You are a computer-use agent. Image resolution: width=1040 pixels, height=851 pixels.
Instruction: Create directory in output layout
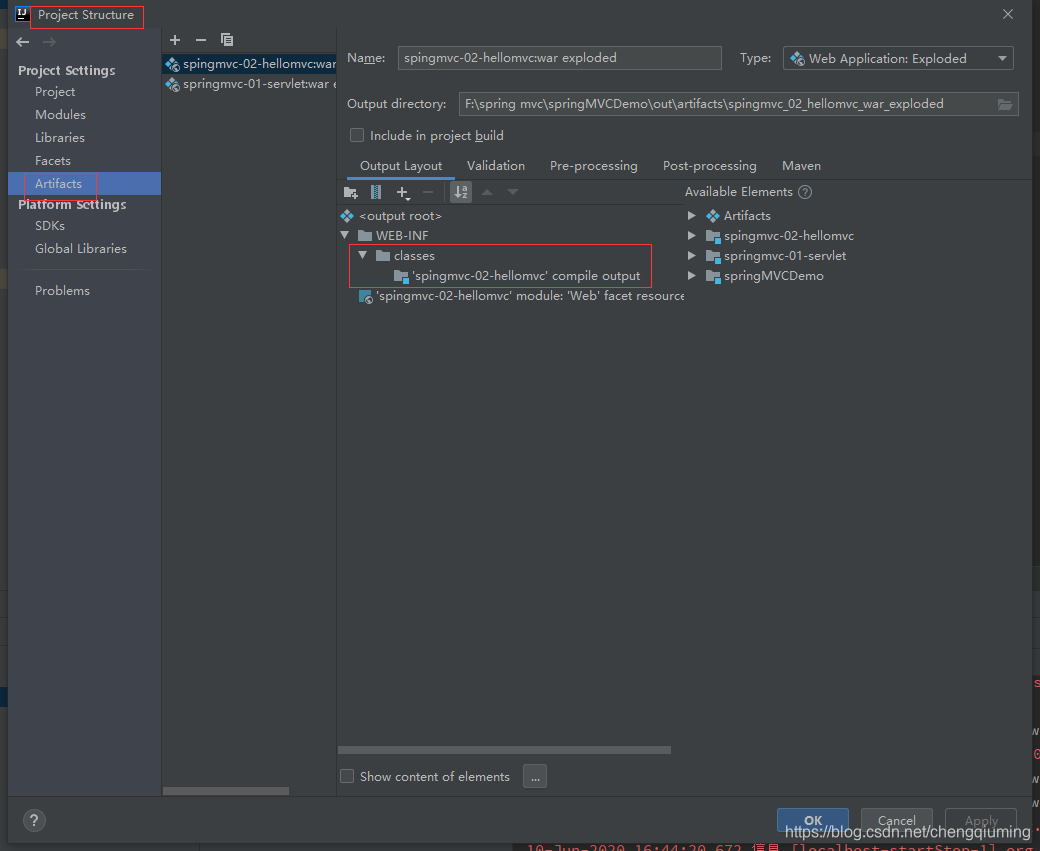[x=351, y=192]
